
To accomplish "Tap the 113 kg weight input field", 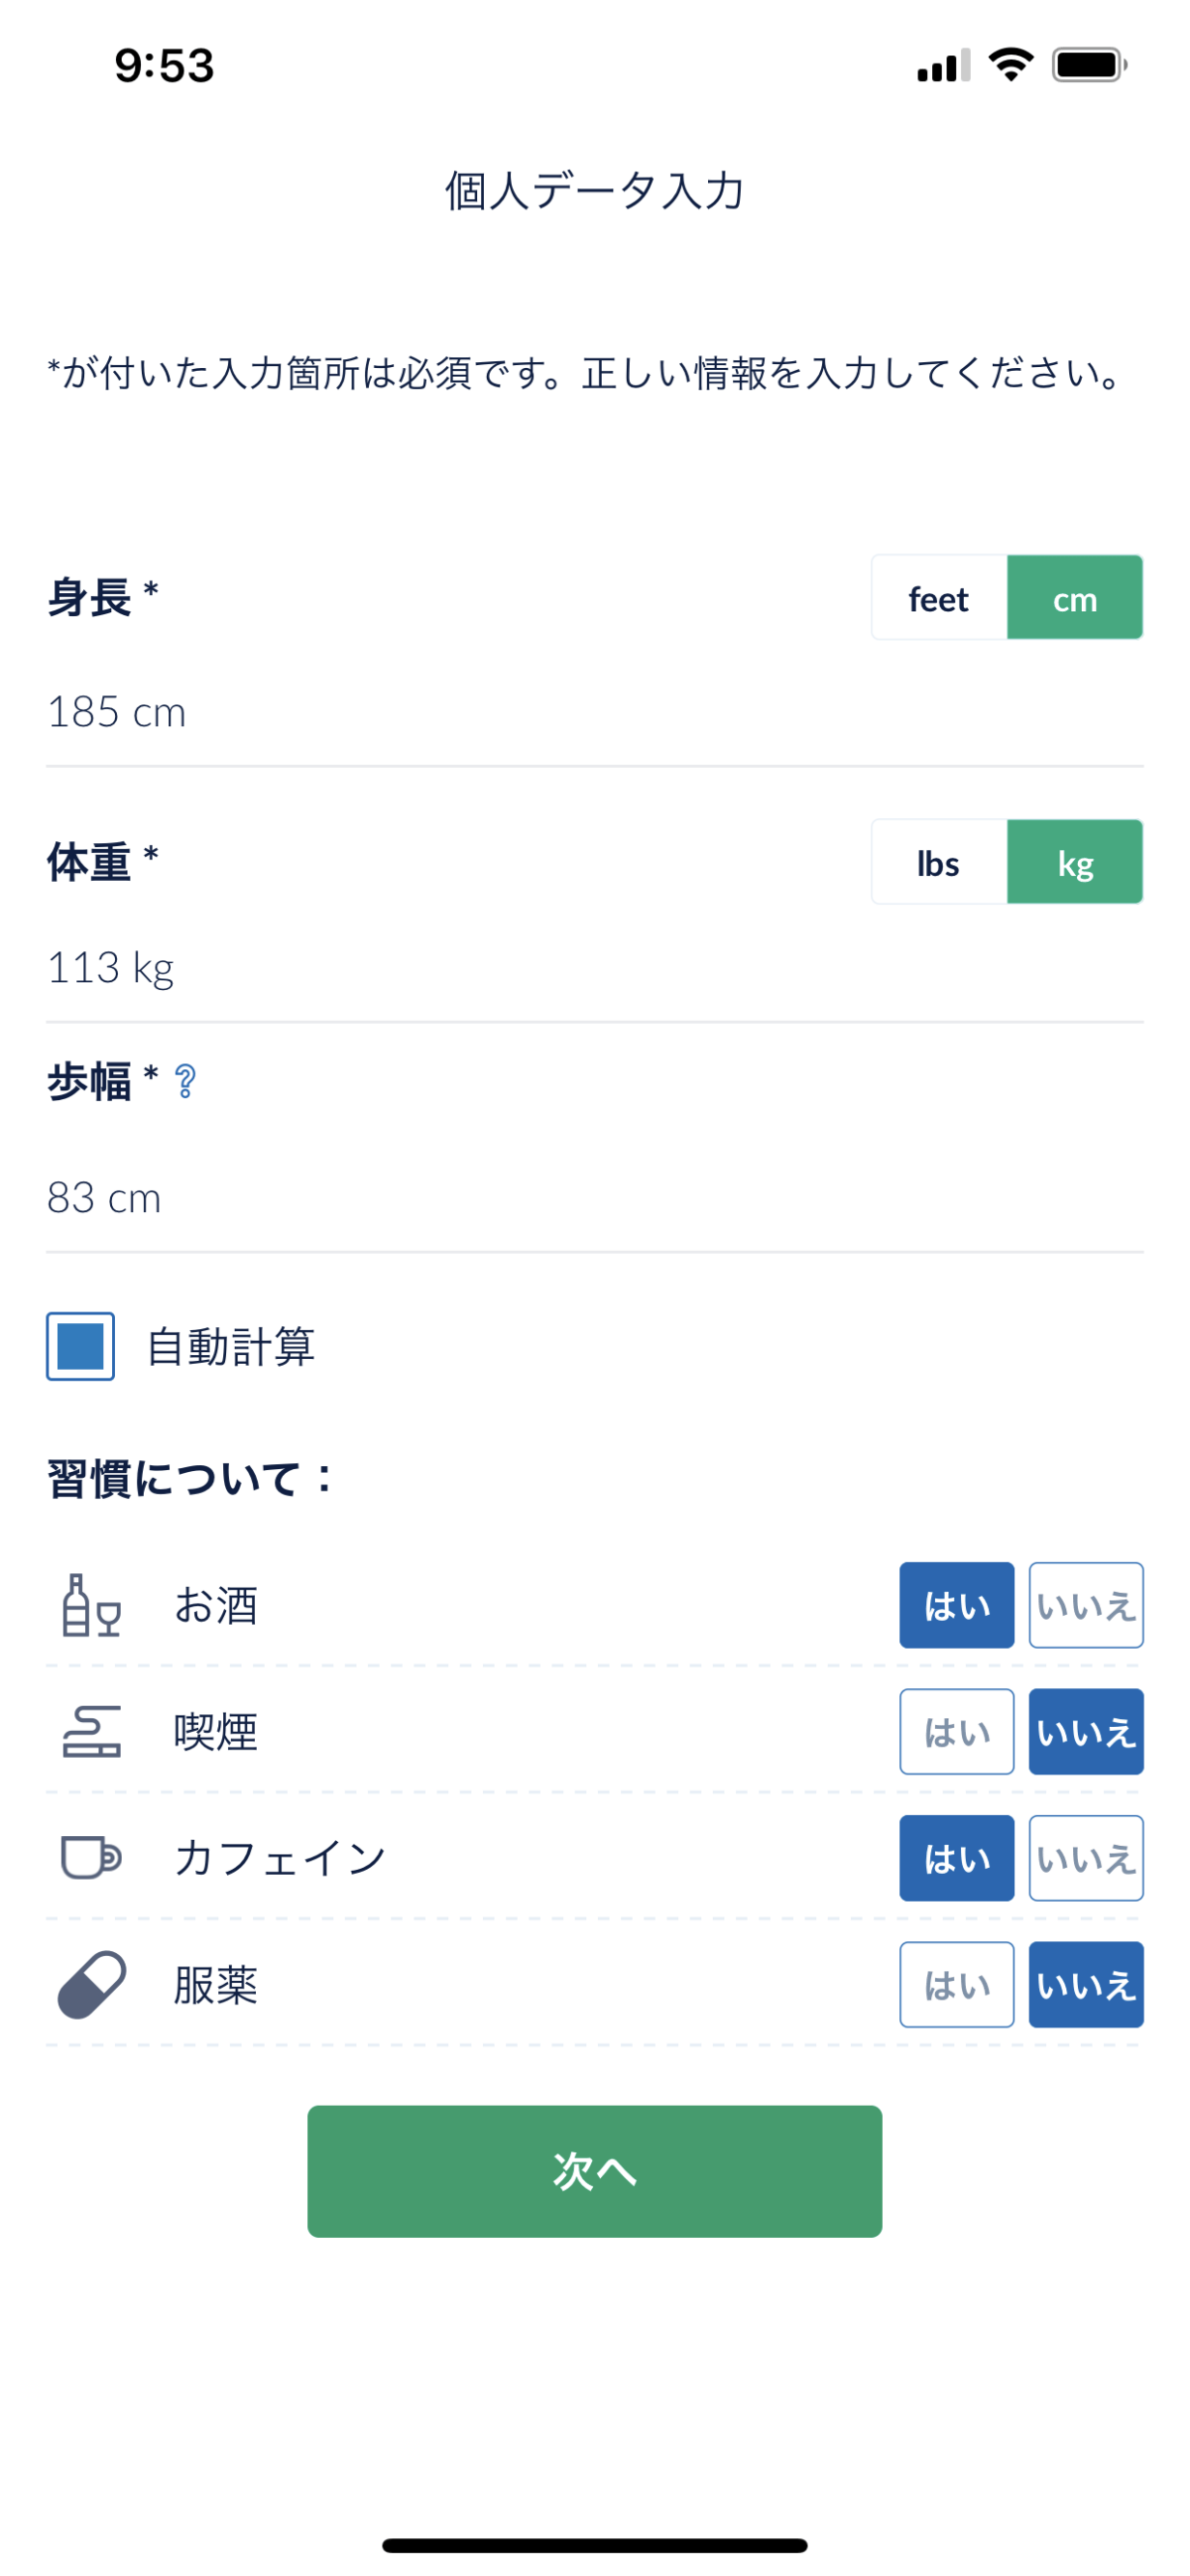I will tap(594, 968).
